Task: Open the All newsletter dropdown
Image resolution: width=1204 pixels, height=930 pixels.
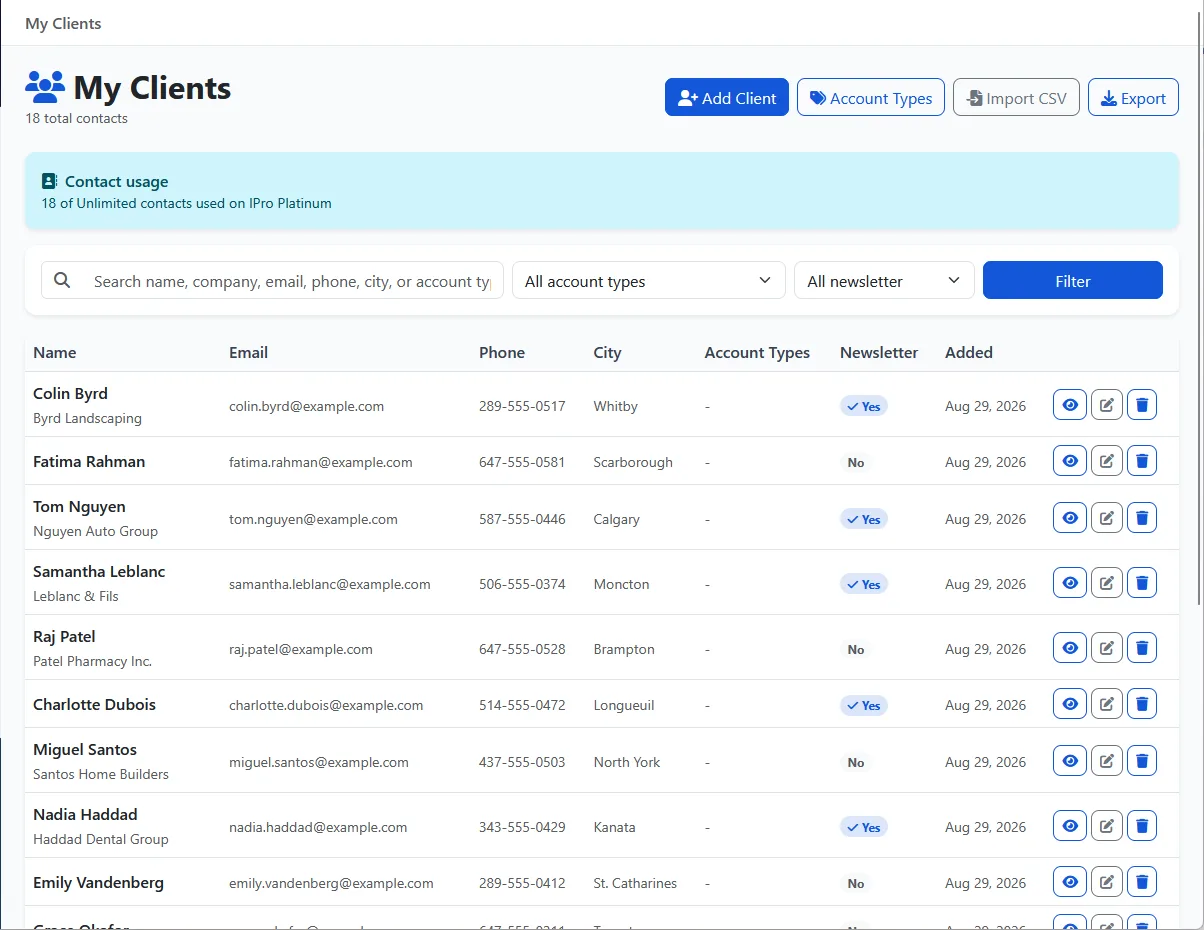Action: pos(884,281)
